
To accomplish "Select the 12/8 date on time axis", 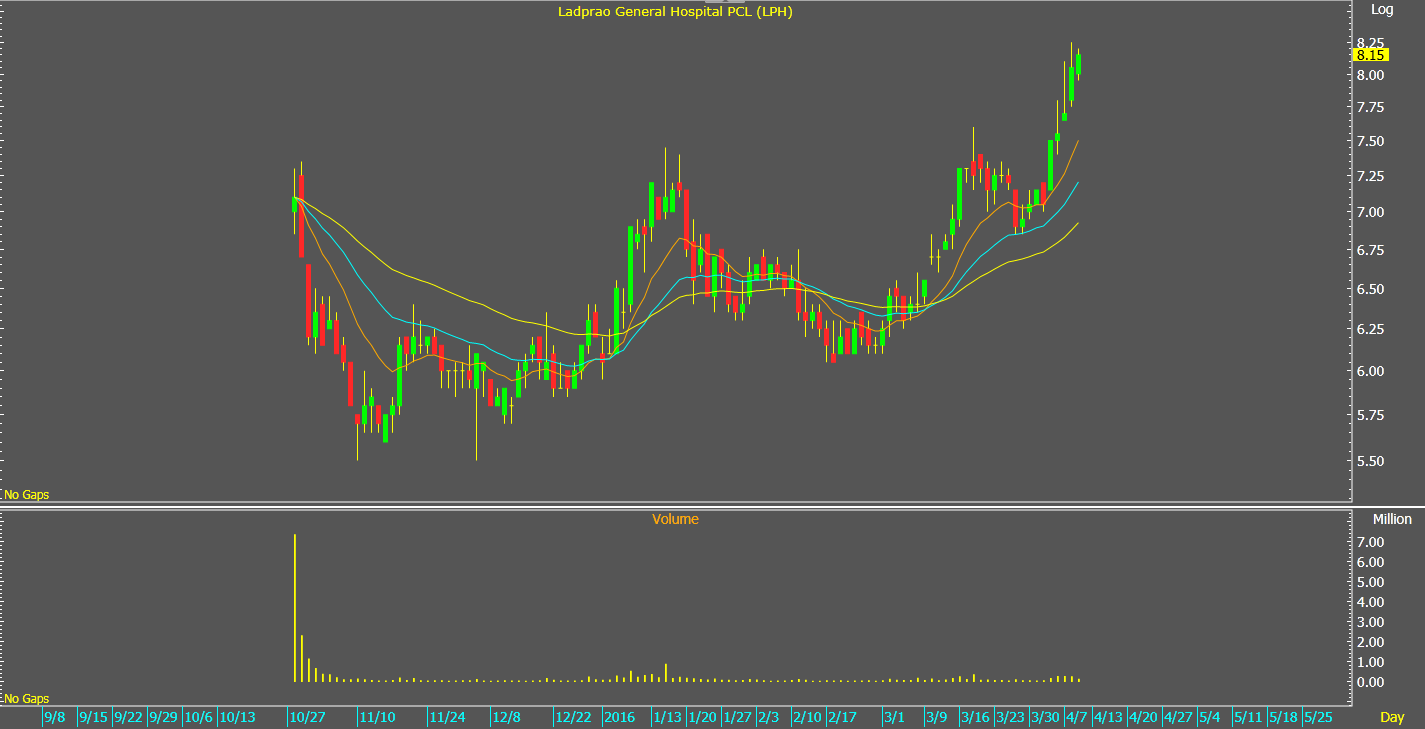I will [x=507, y=717].
